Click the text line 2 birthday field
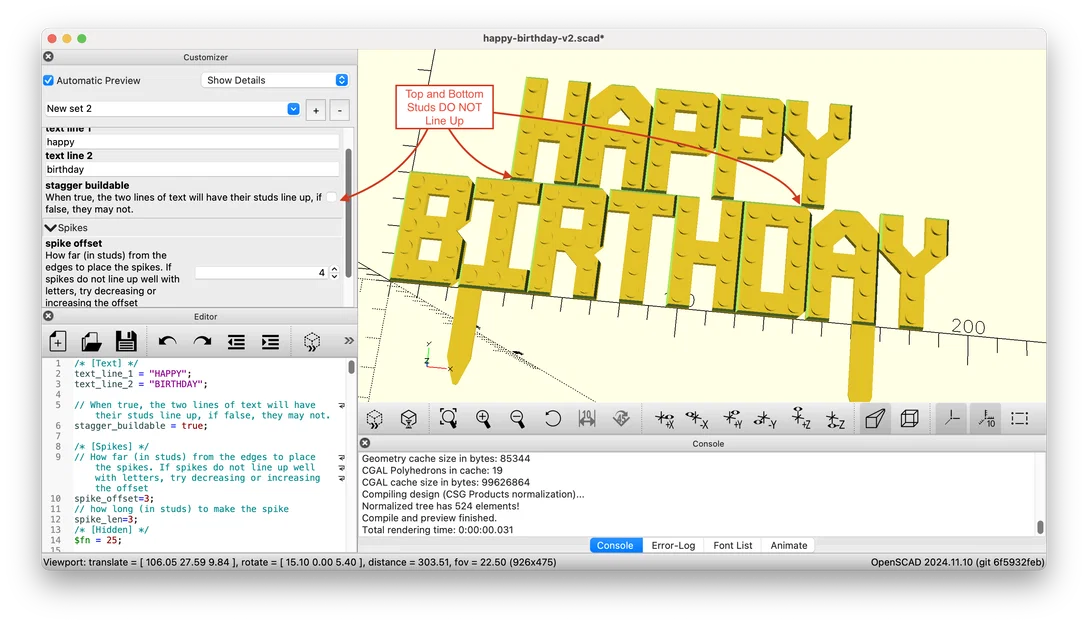 tap(192, 169)
